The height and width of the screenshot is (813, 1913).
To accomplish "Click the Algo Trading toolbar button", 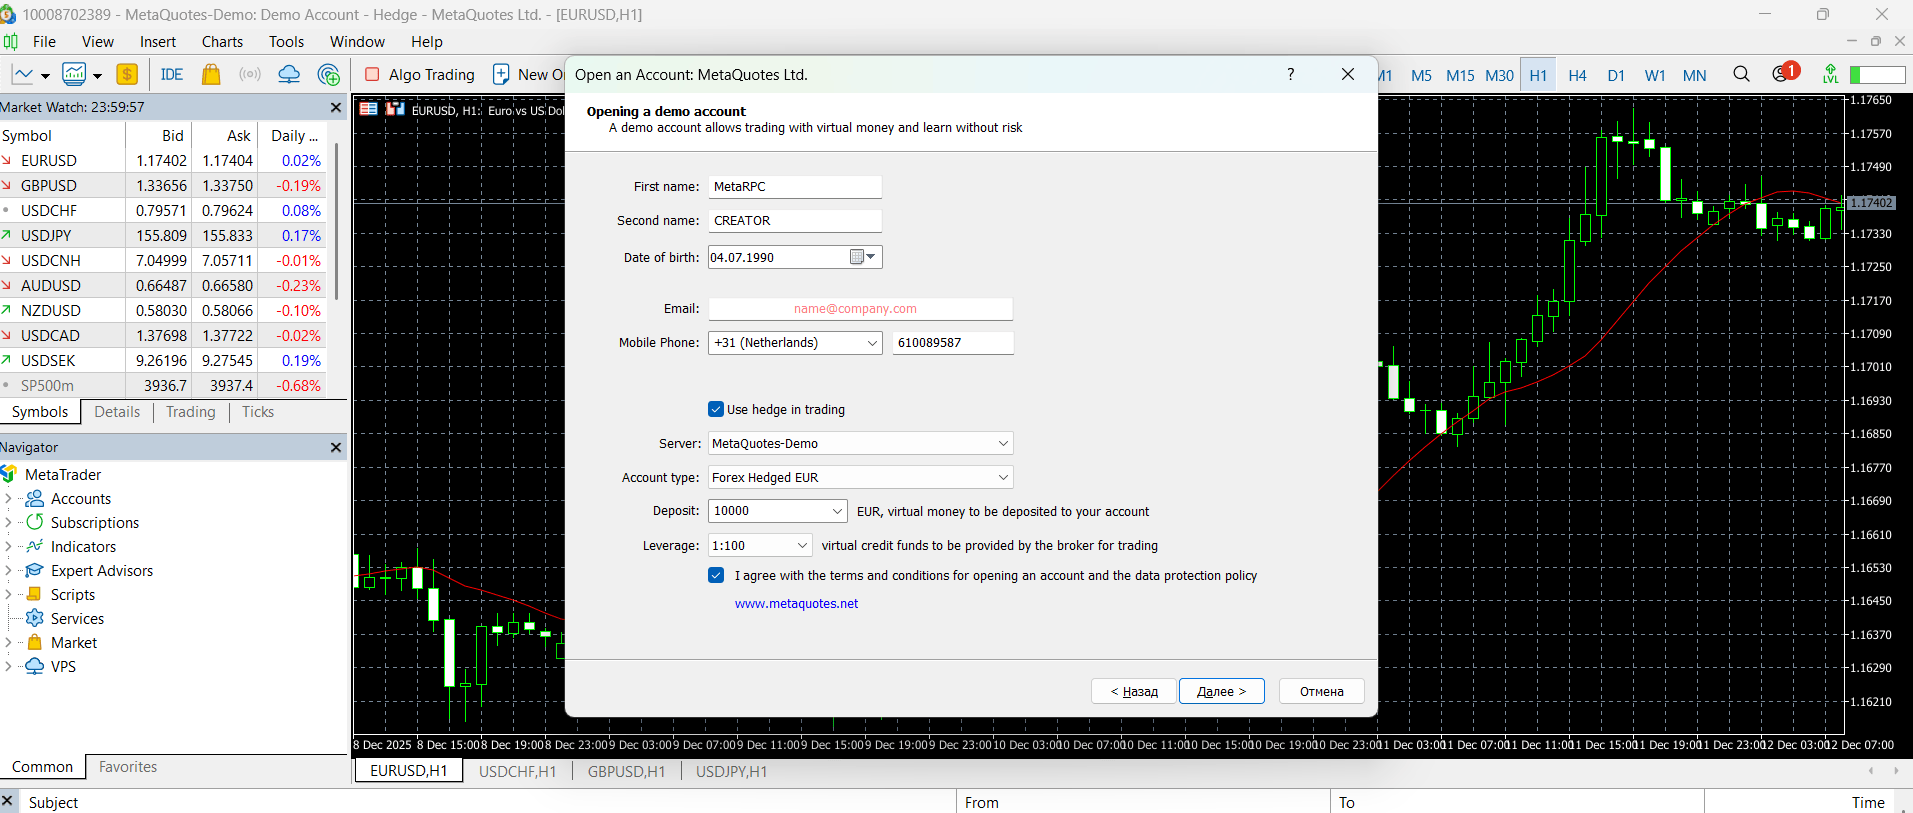I will 420,75.
